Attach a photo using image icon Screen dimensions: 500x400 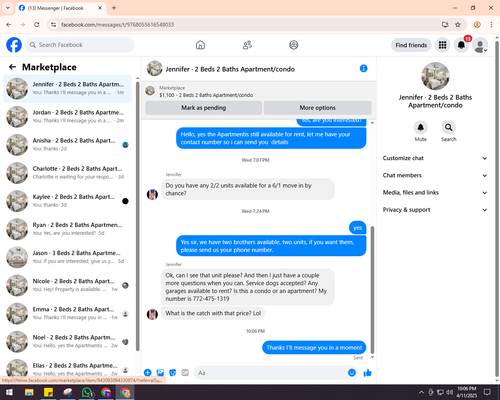coord(160,373)
